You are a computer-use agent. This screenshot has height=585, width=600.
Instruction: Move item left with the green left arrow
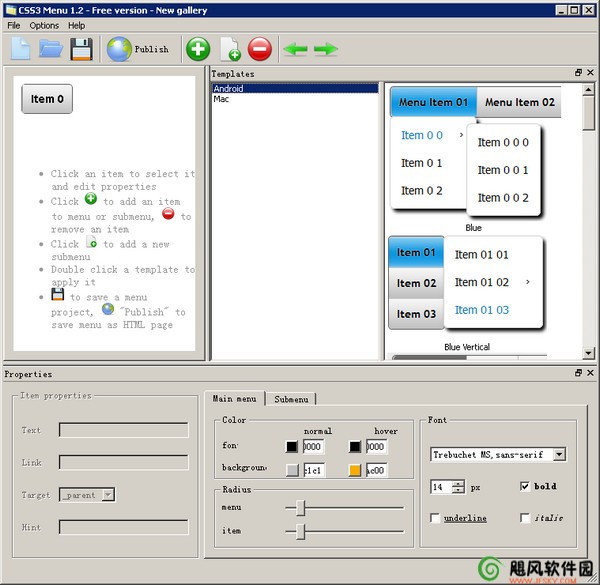295,49
